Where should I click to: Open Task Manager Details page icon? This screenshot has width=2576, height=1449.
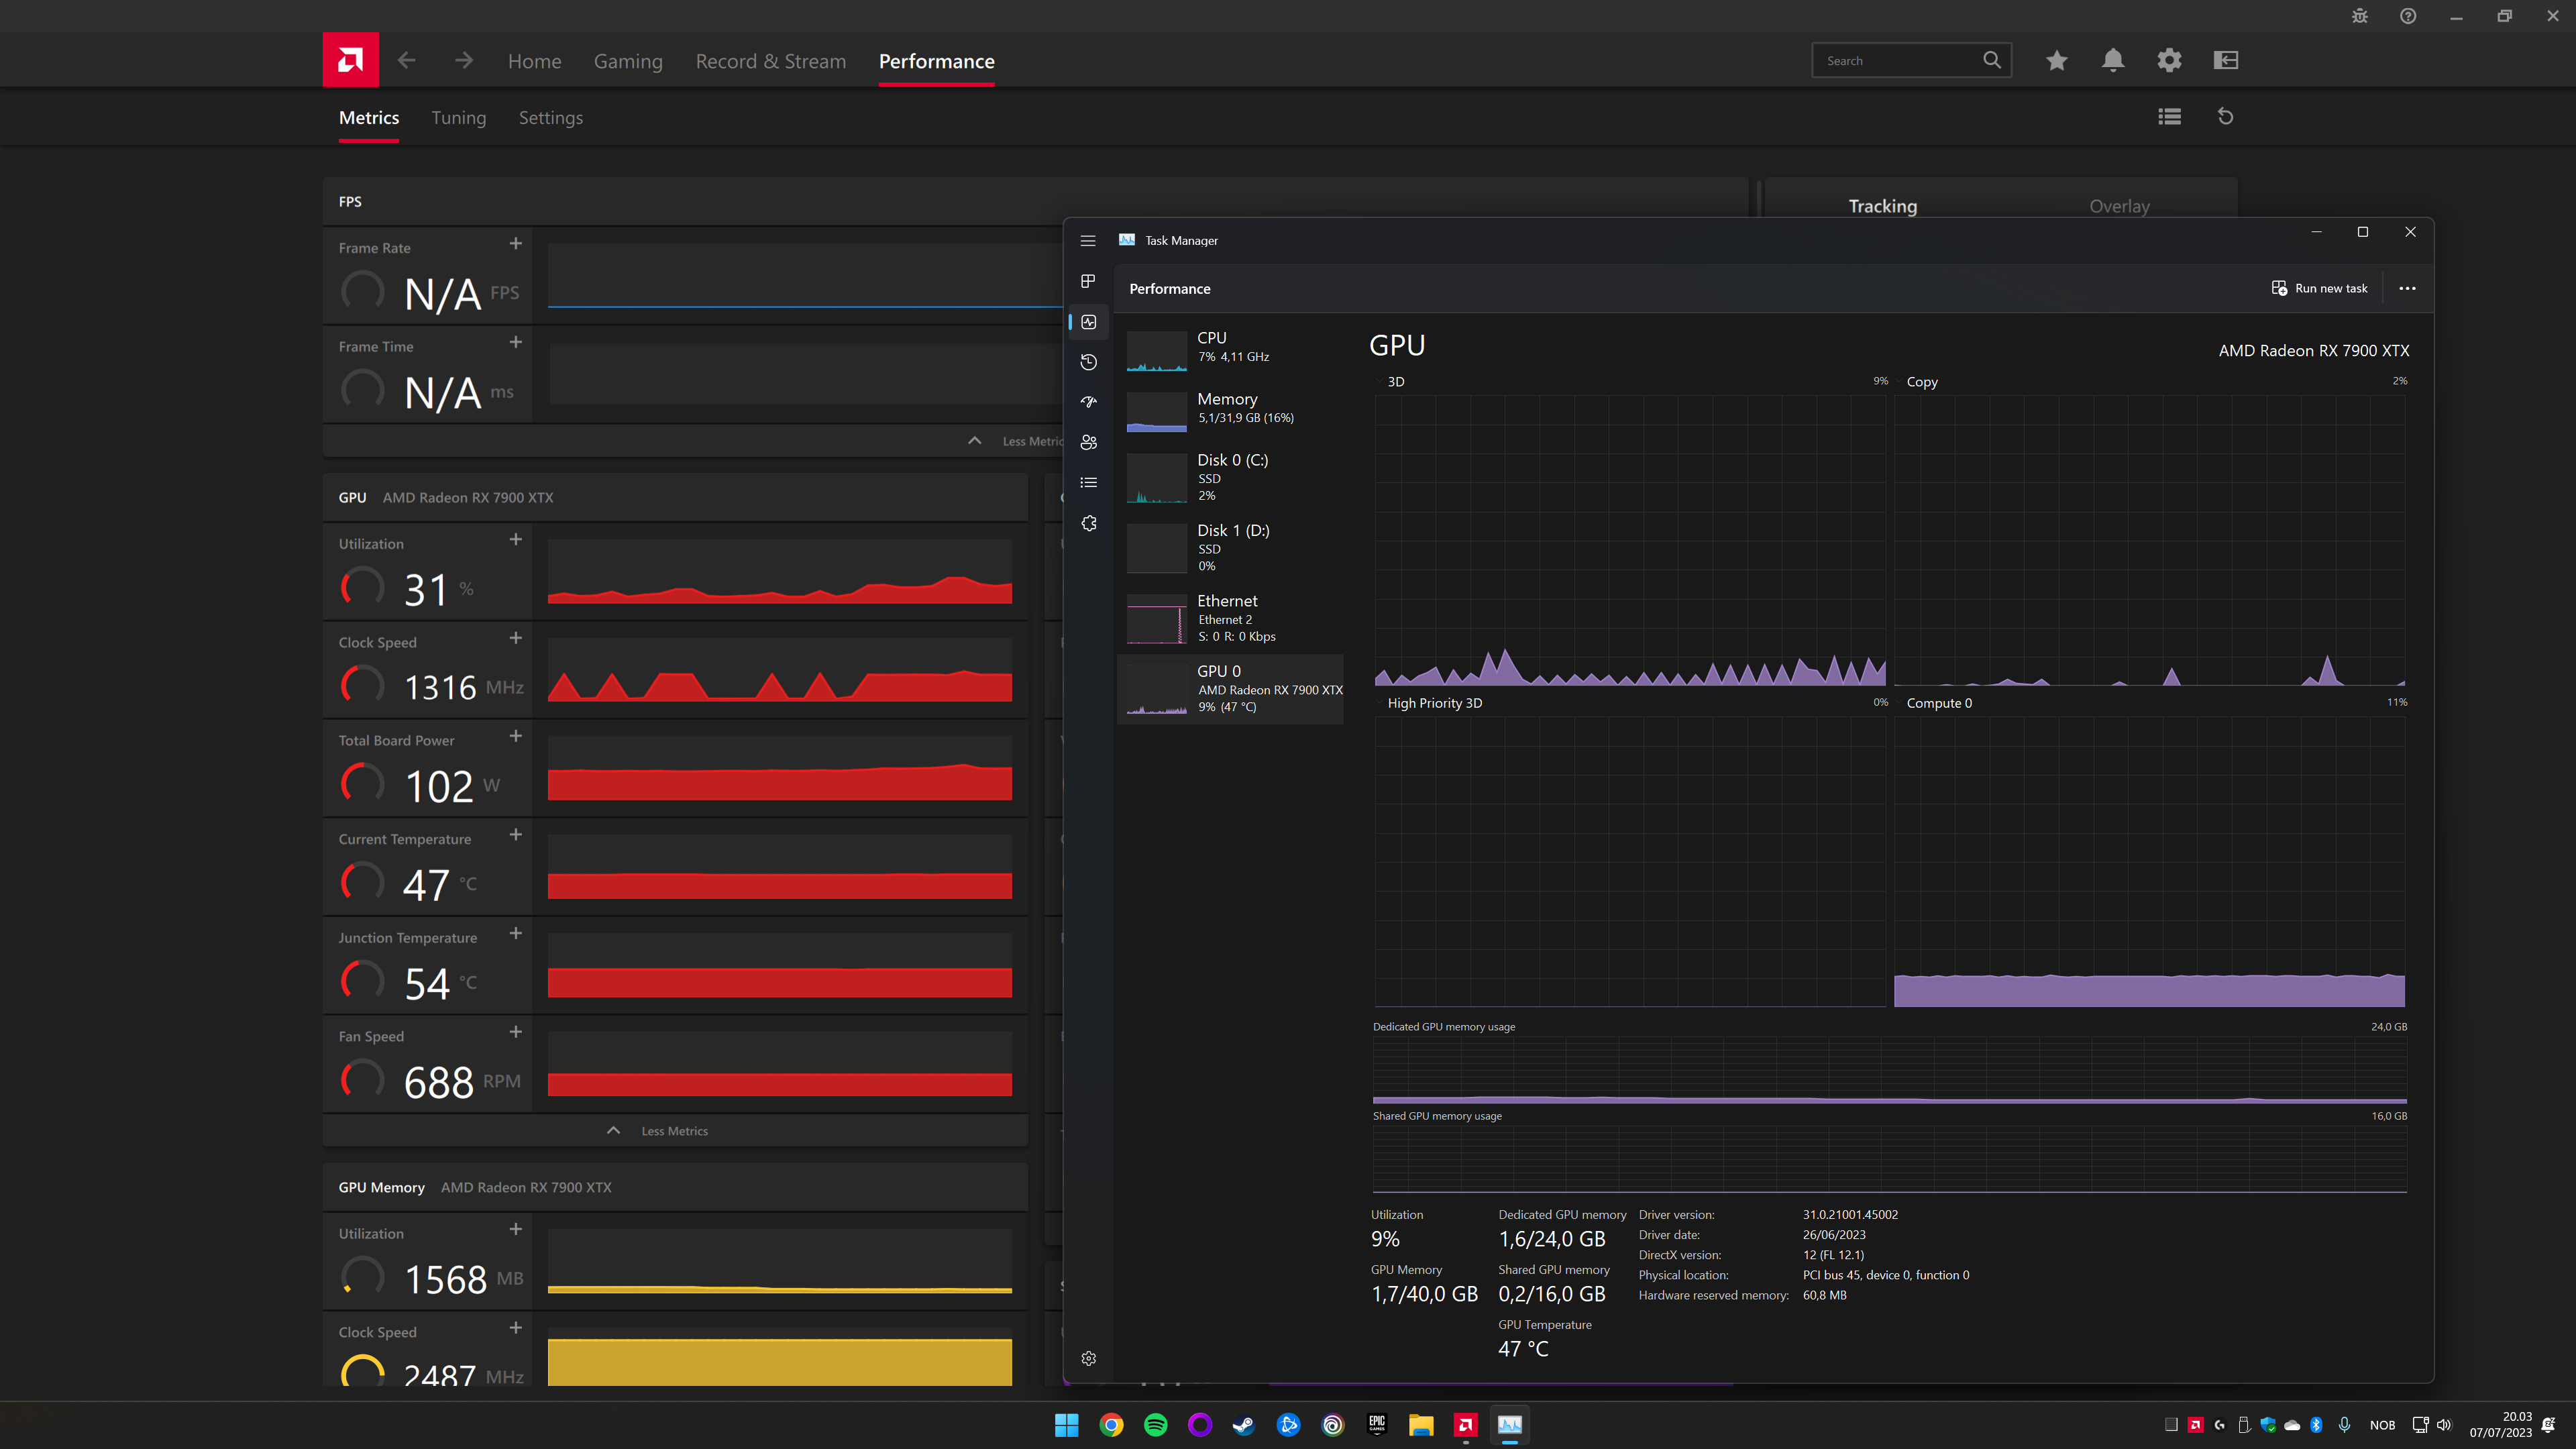click(x=1089, y=483)
